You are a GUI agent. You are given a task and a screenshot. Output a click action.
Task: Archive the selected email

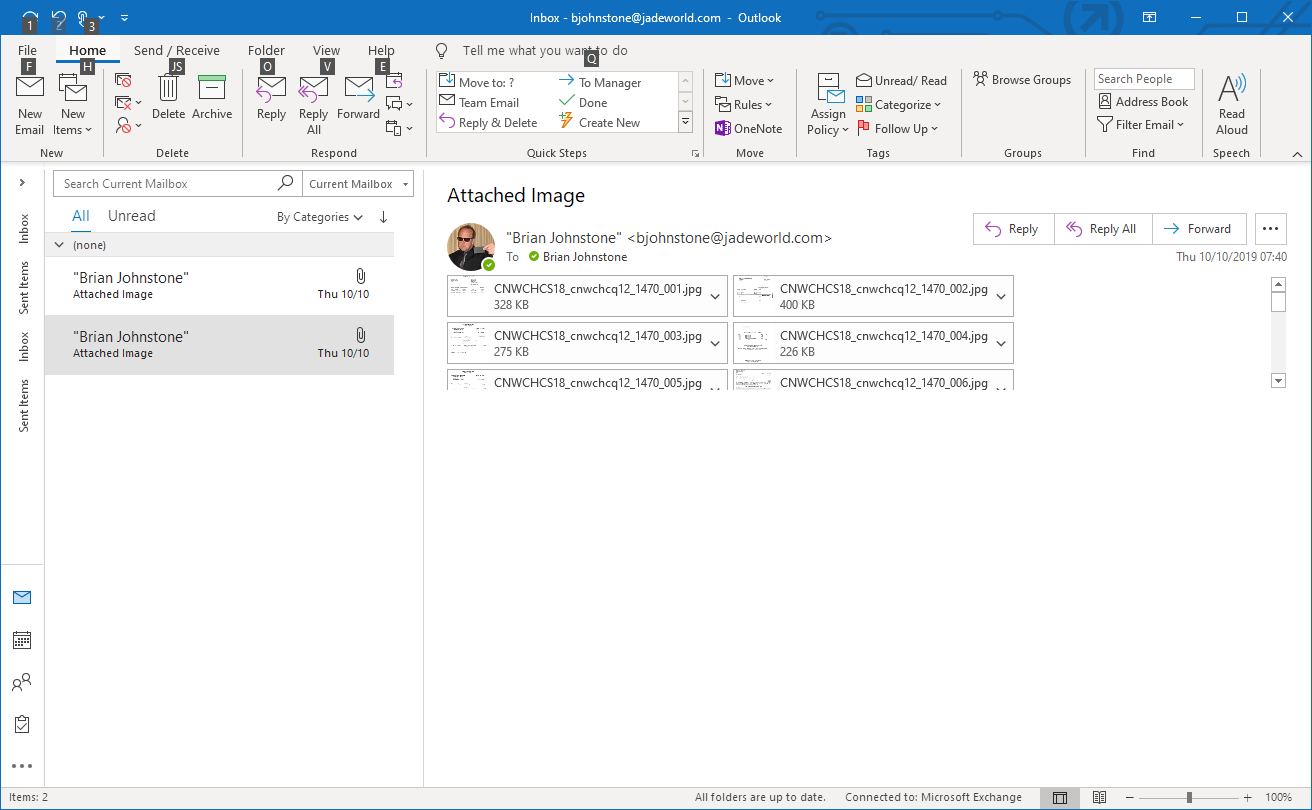[x=212, y=98]
